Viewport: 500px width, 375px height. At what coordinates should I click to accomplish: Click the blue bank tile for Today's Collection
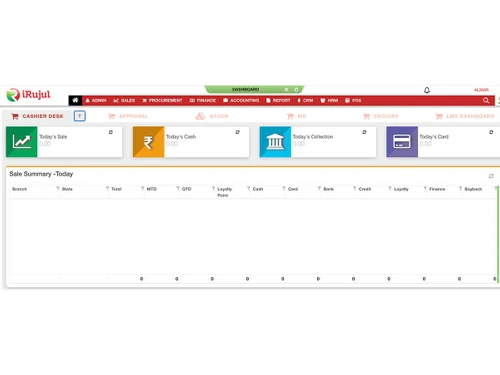pos(275,142)
